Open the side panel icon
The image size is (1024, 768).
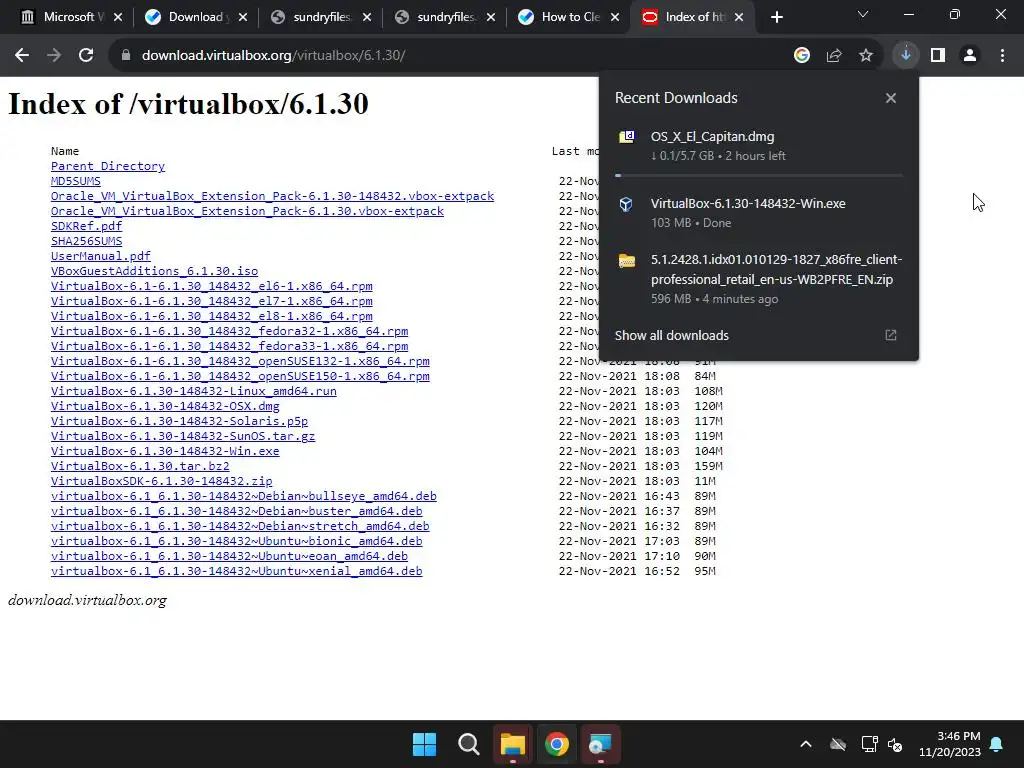938,56
